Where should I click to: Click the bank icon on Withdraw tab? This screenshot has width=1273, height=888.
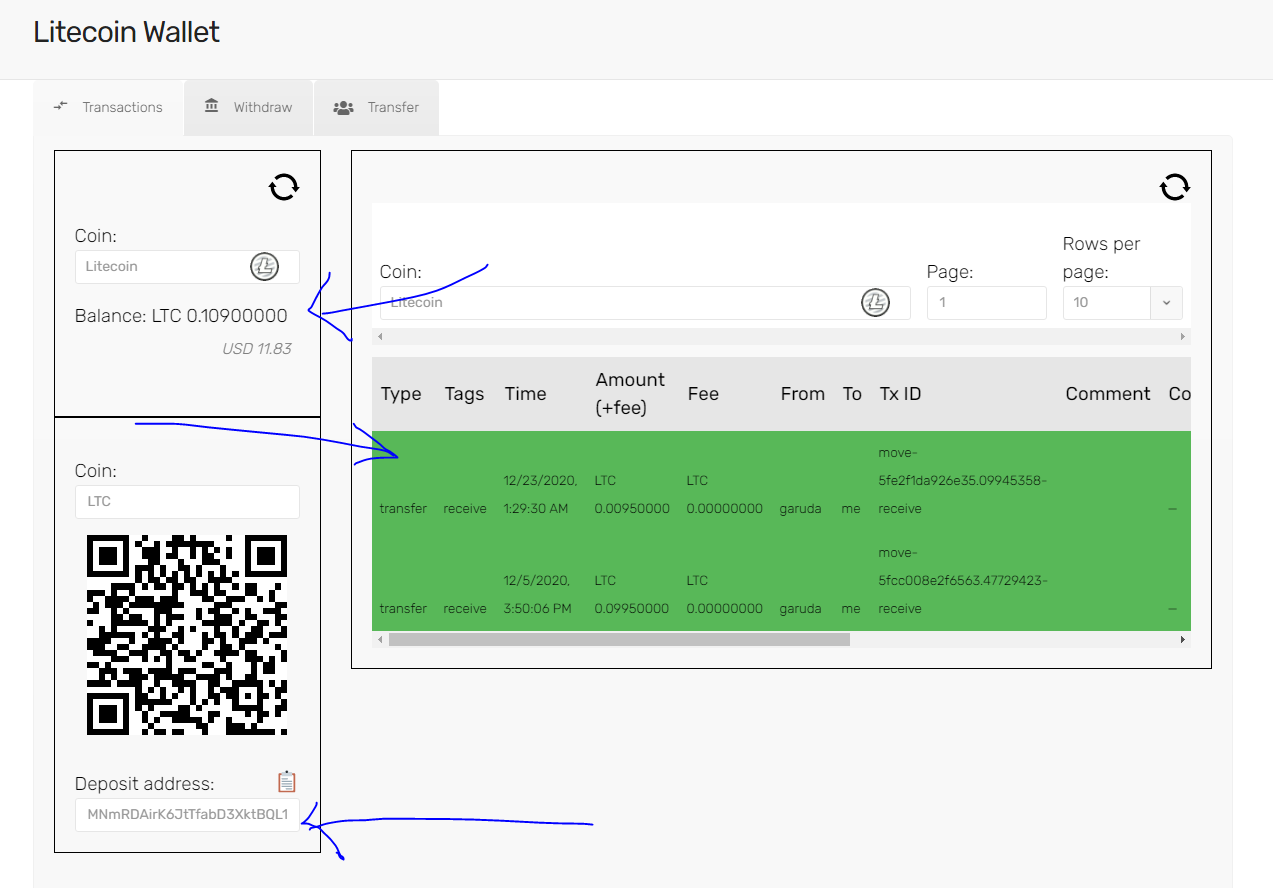point(211,107)
